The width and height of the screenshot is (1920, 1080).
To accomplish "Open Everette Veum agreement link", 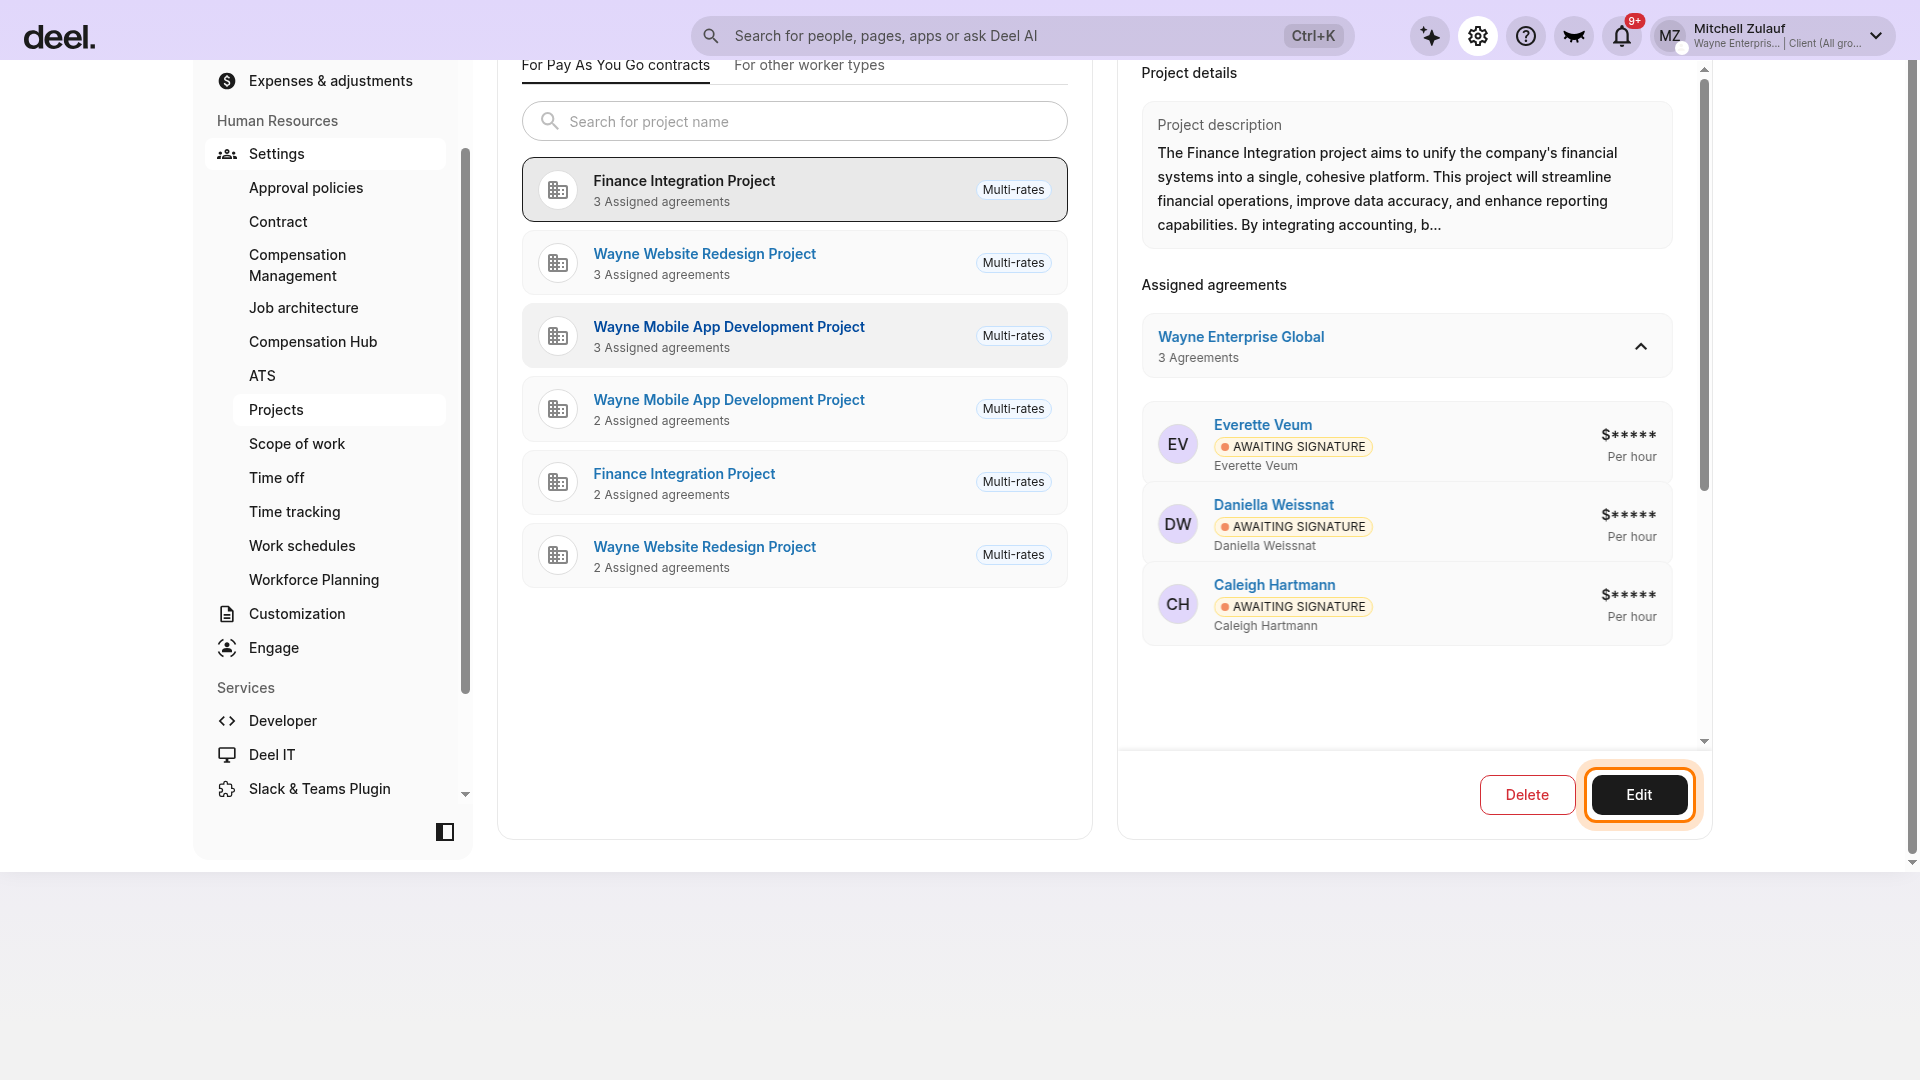I will [1262, 425].
